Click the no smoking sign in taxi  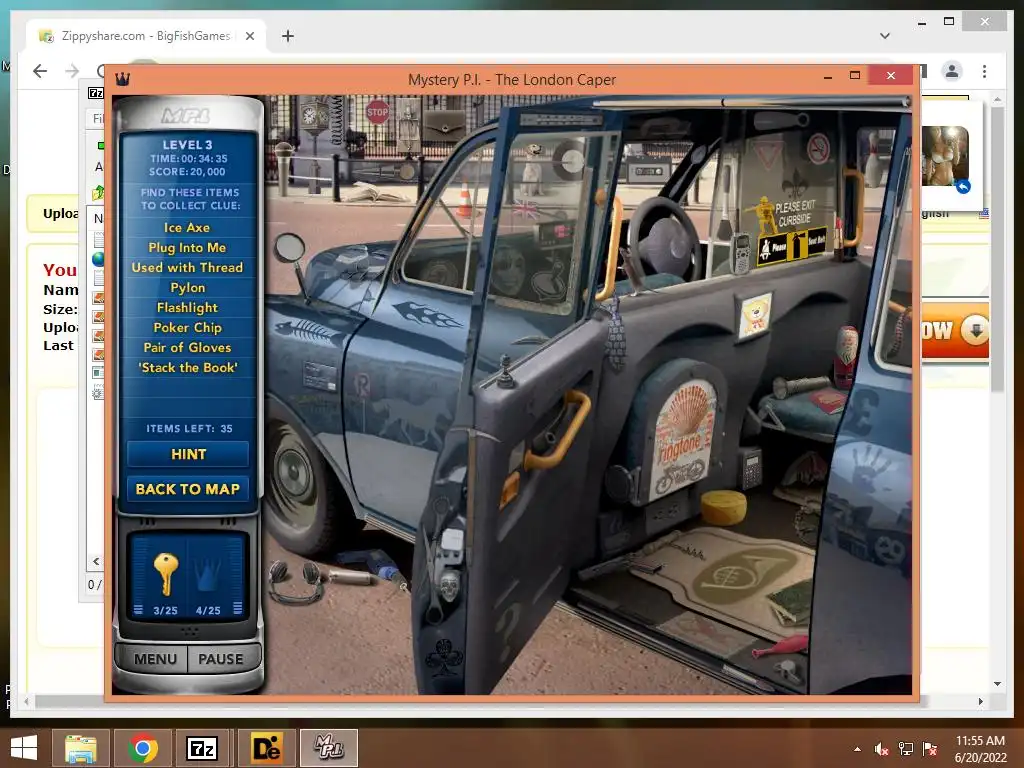click(x=818, y=150)
